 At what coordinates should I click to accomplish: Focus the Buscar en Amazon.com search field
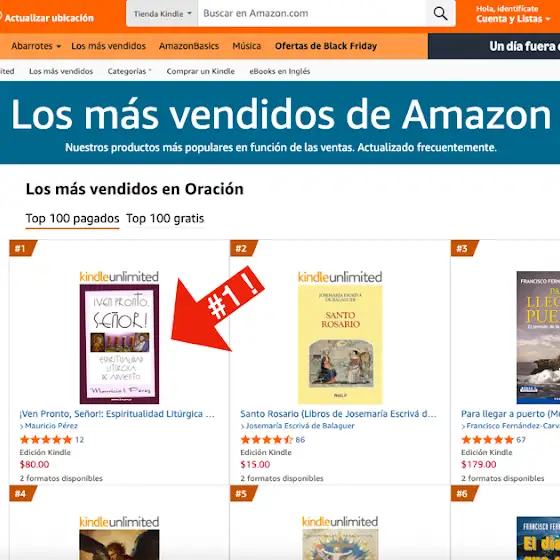point(311,14)
